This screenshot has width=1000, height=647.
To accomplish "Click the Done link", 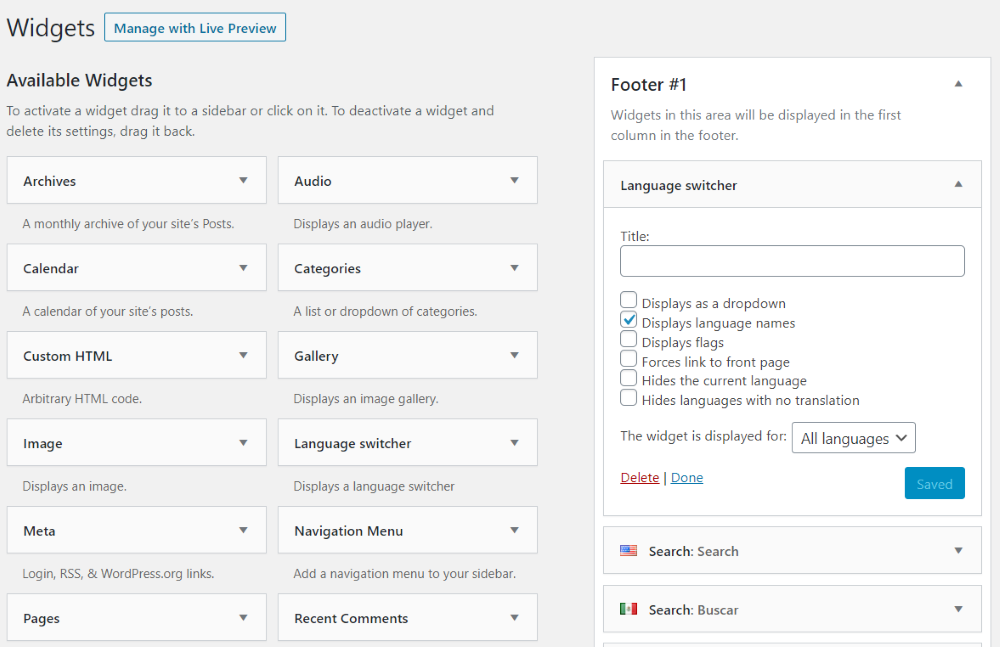I will [687, 478].
